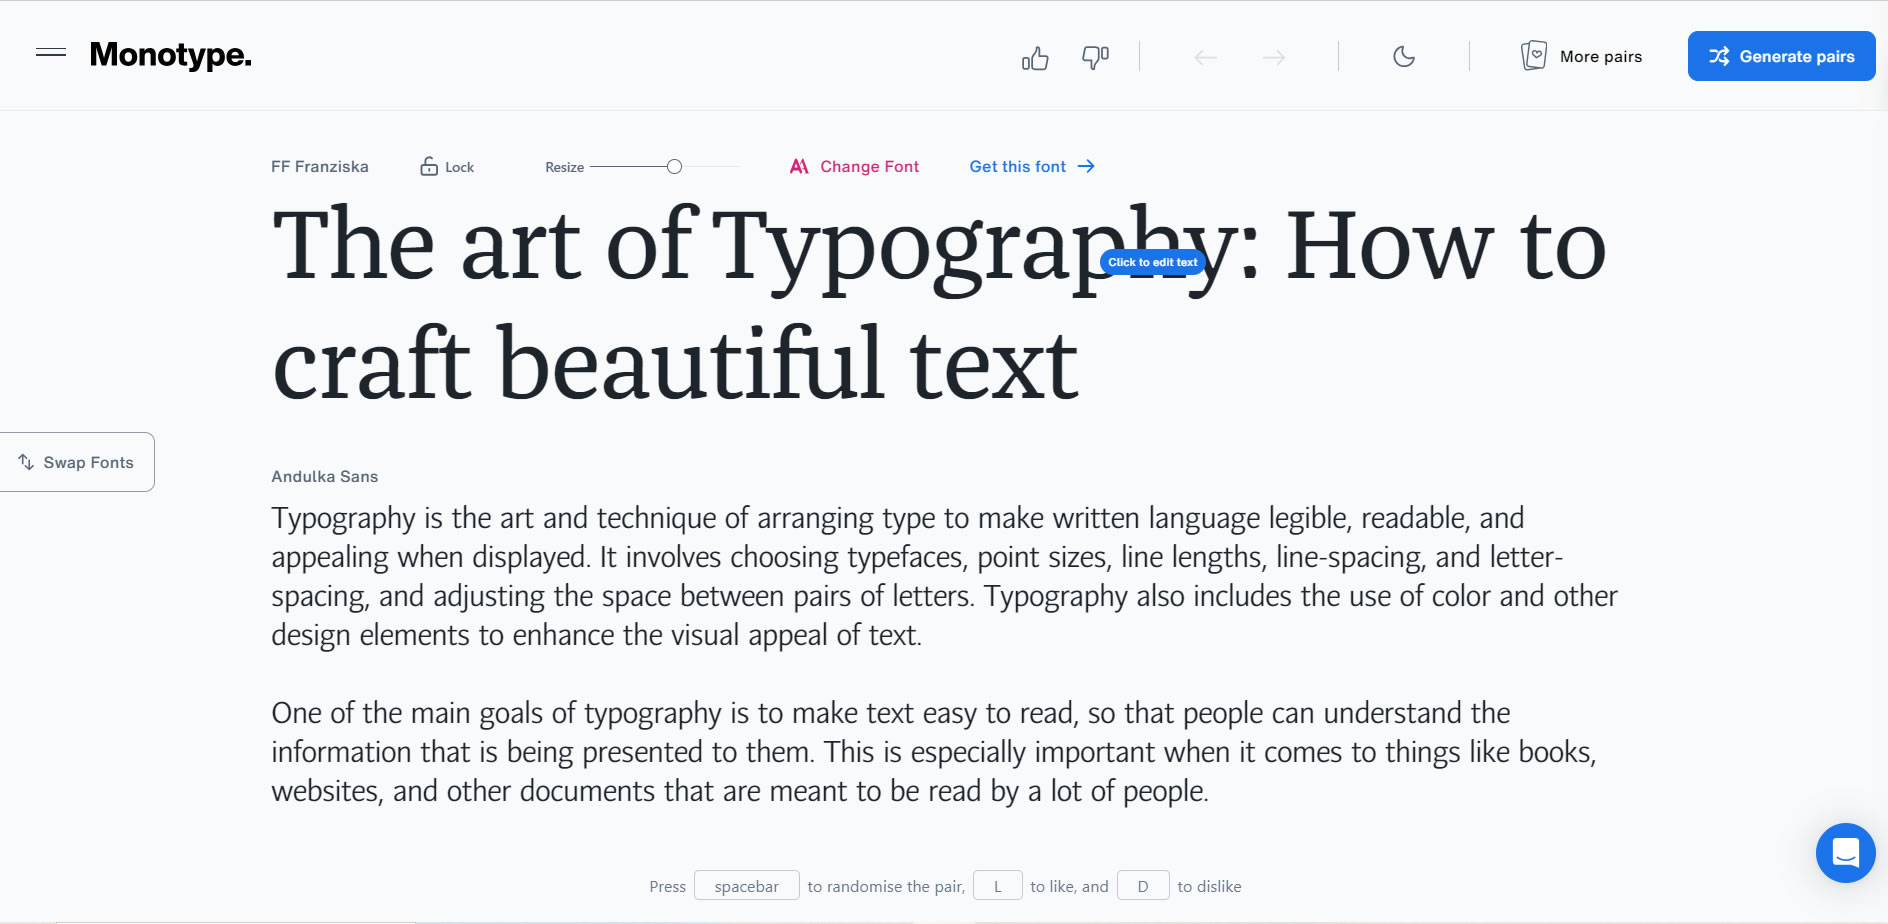The image size is (1888, 924).
Task: Click the spacebar shortcut hint
Action: (x=746, y=885)
